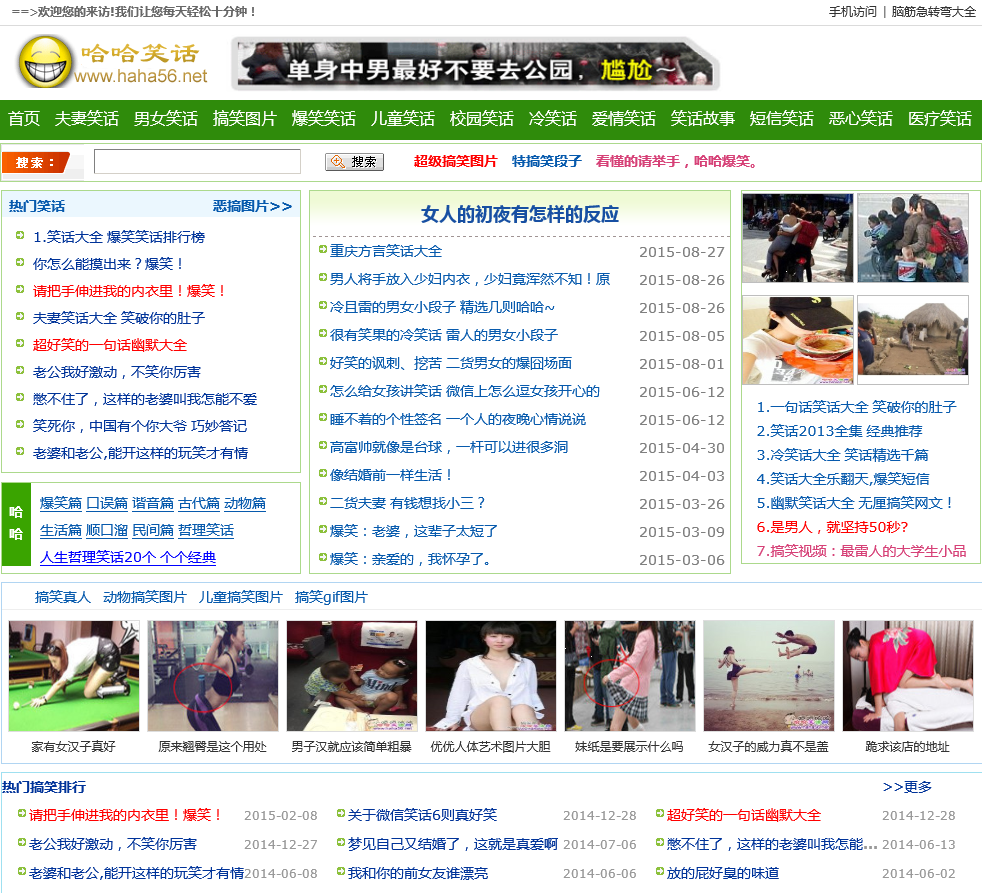Open 夫妻笑话大全 笑破你的肚子
This screenshot has height=893, width=982.
pos(119,318)
